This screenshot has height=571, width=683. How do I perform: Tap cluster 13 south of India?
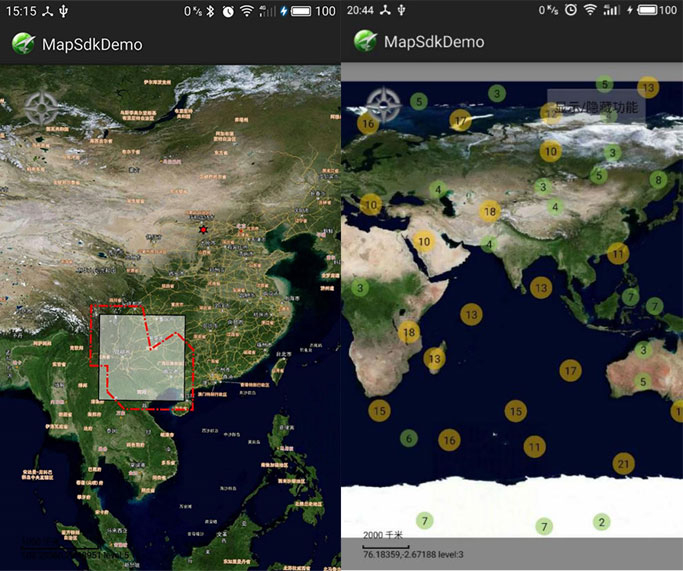[x=541, y=288]
